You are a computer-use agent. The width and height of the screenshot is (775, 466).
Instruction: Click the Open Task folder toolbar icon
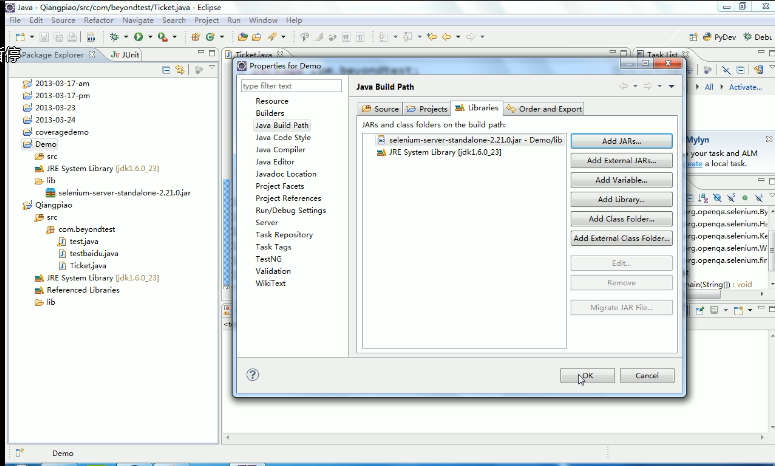257,37
